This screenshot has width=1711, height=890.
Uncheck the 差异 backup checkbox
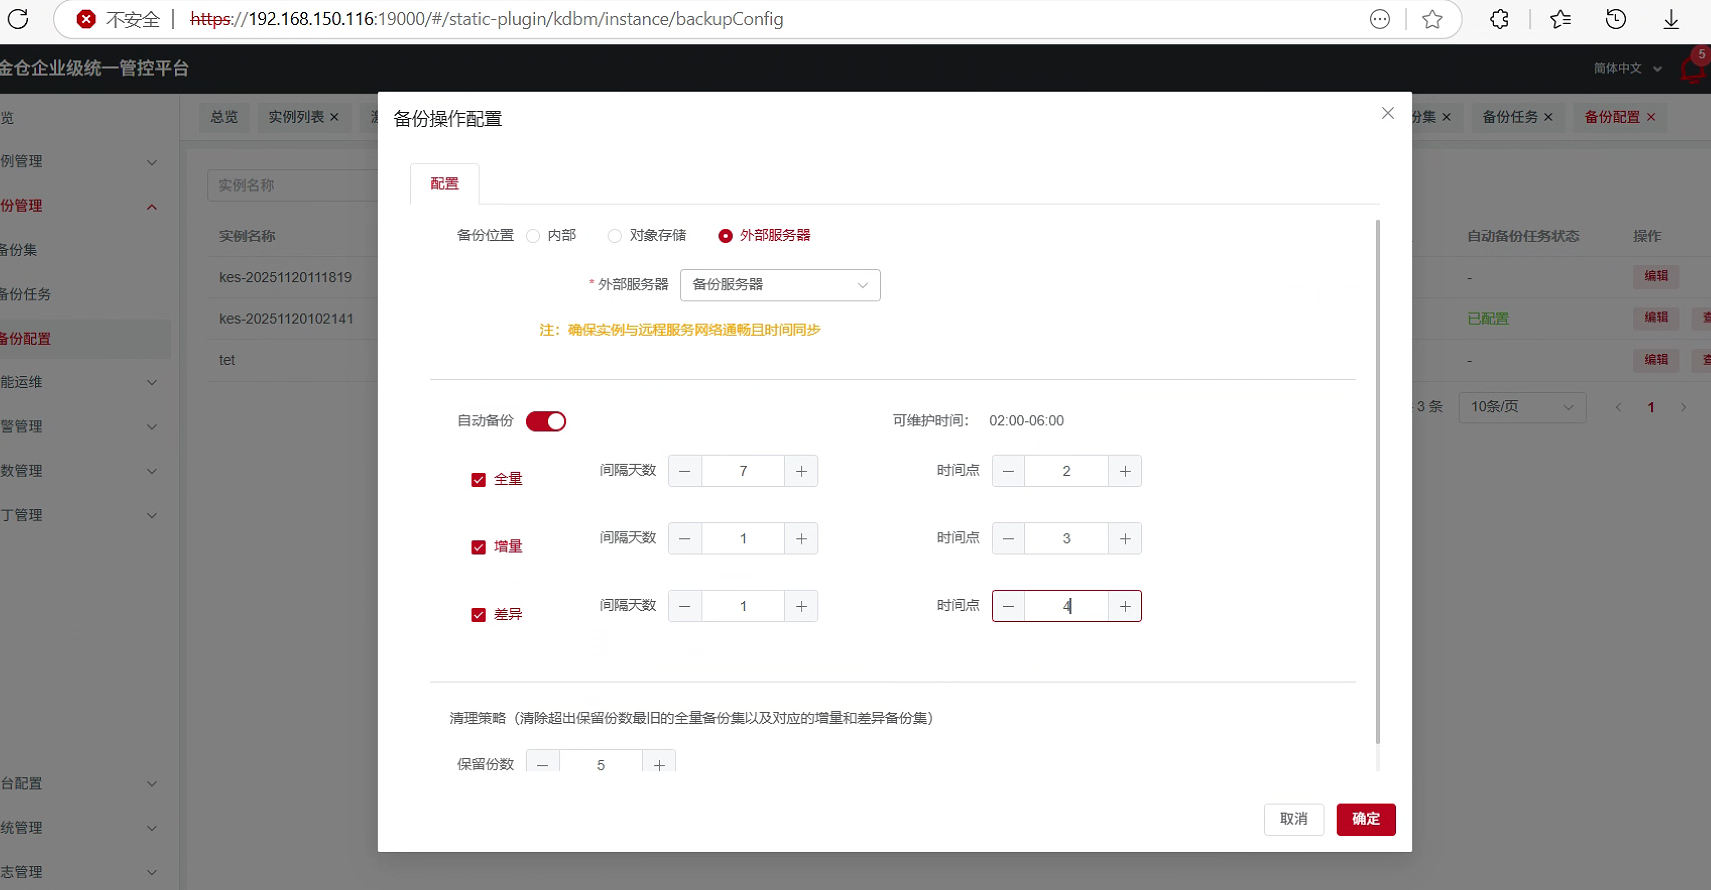pos(478,615)
